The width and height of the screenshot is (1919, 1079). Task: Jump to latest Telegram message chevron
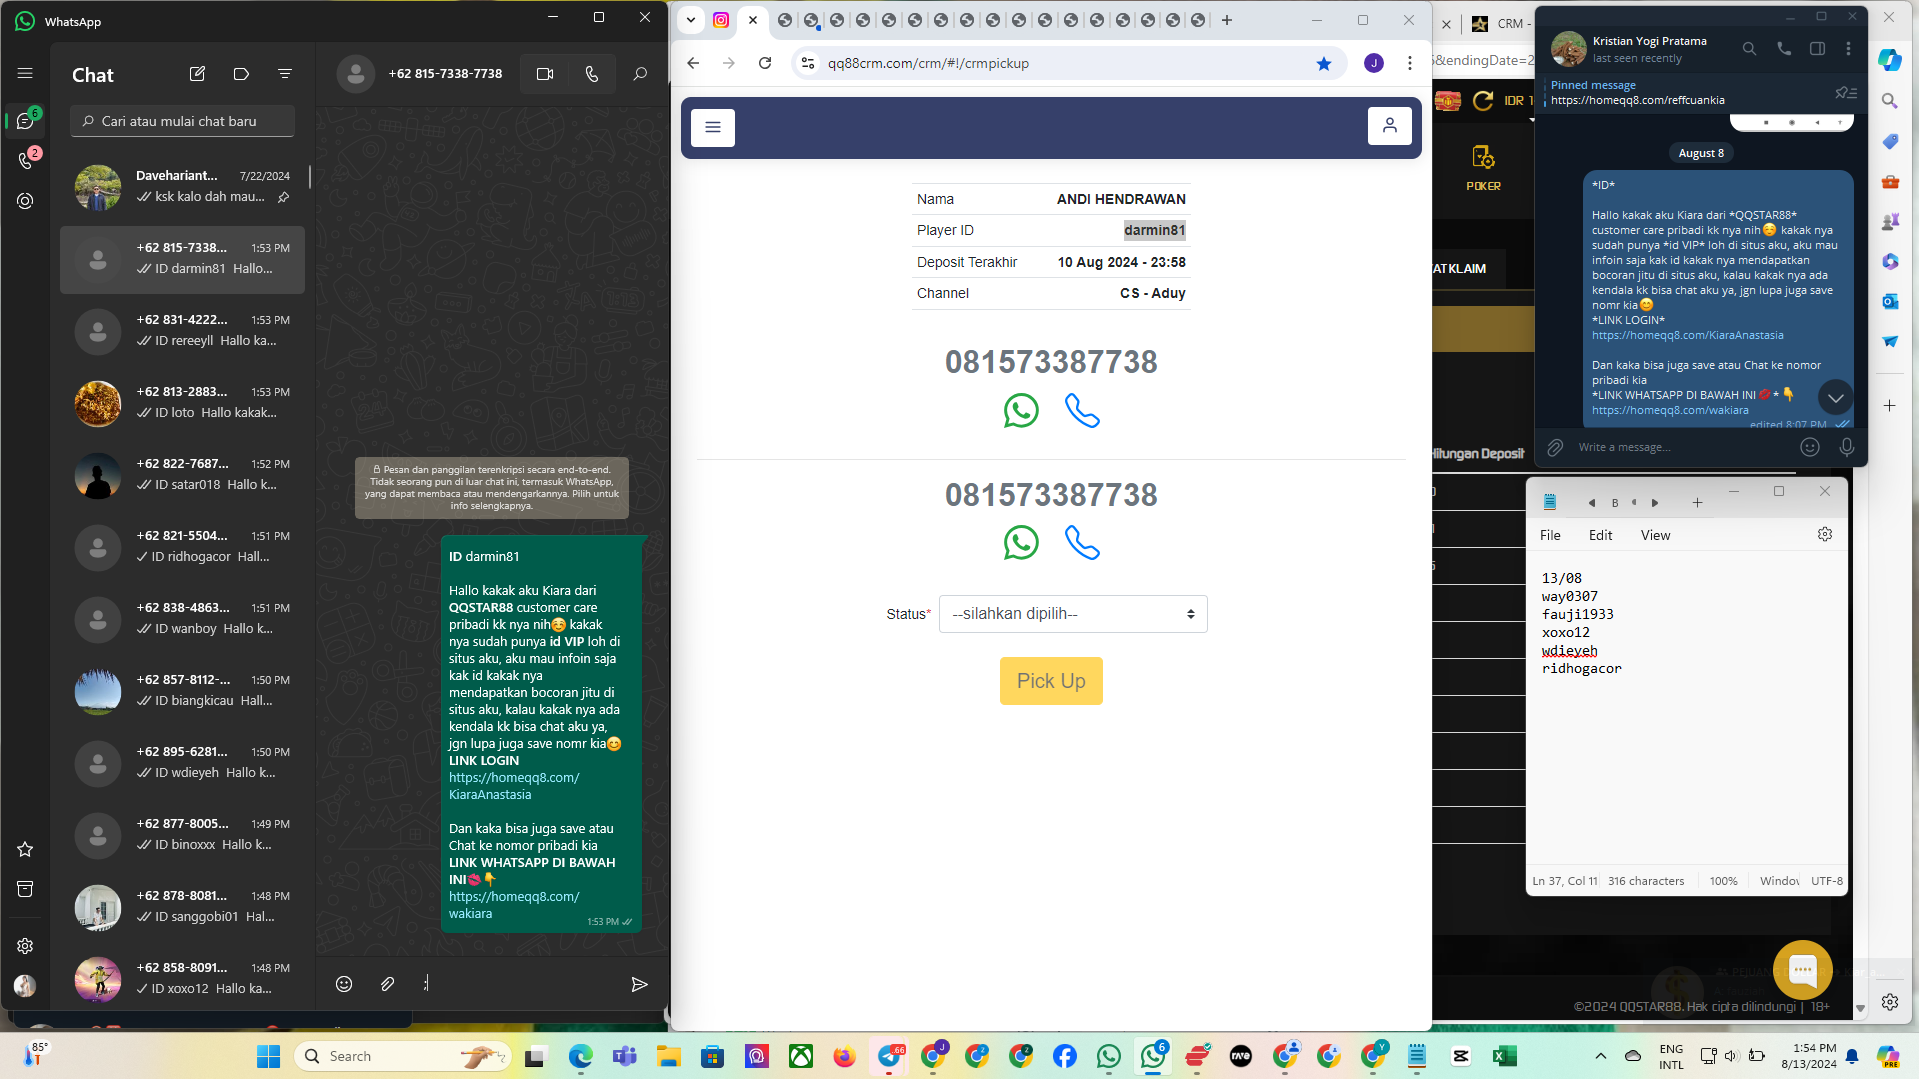tap(1835, 397)
